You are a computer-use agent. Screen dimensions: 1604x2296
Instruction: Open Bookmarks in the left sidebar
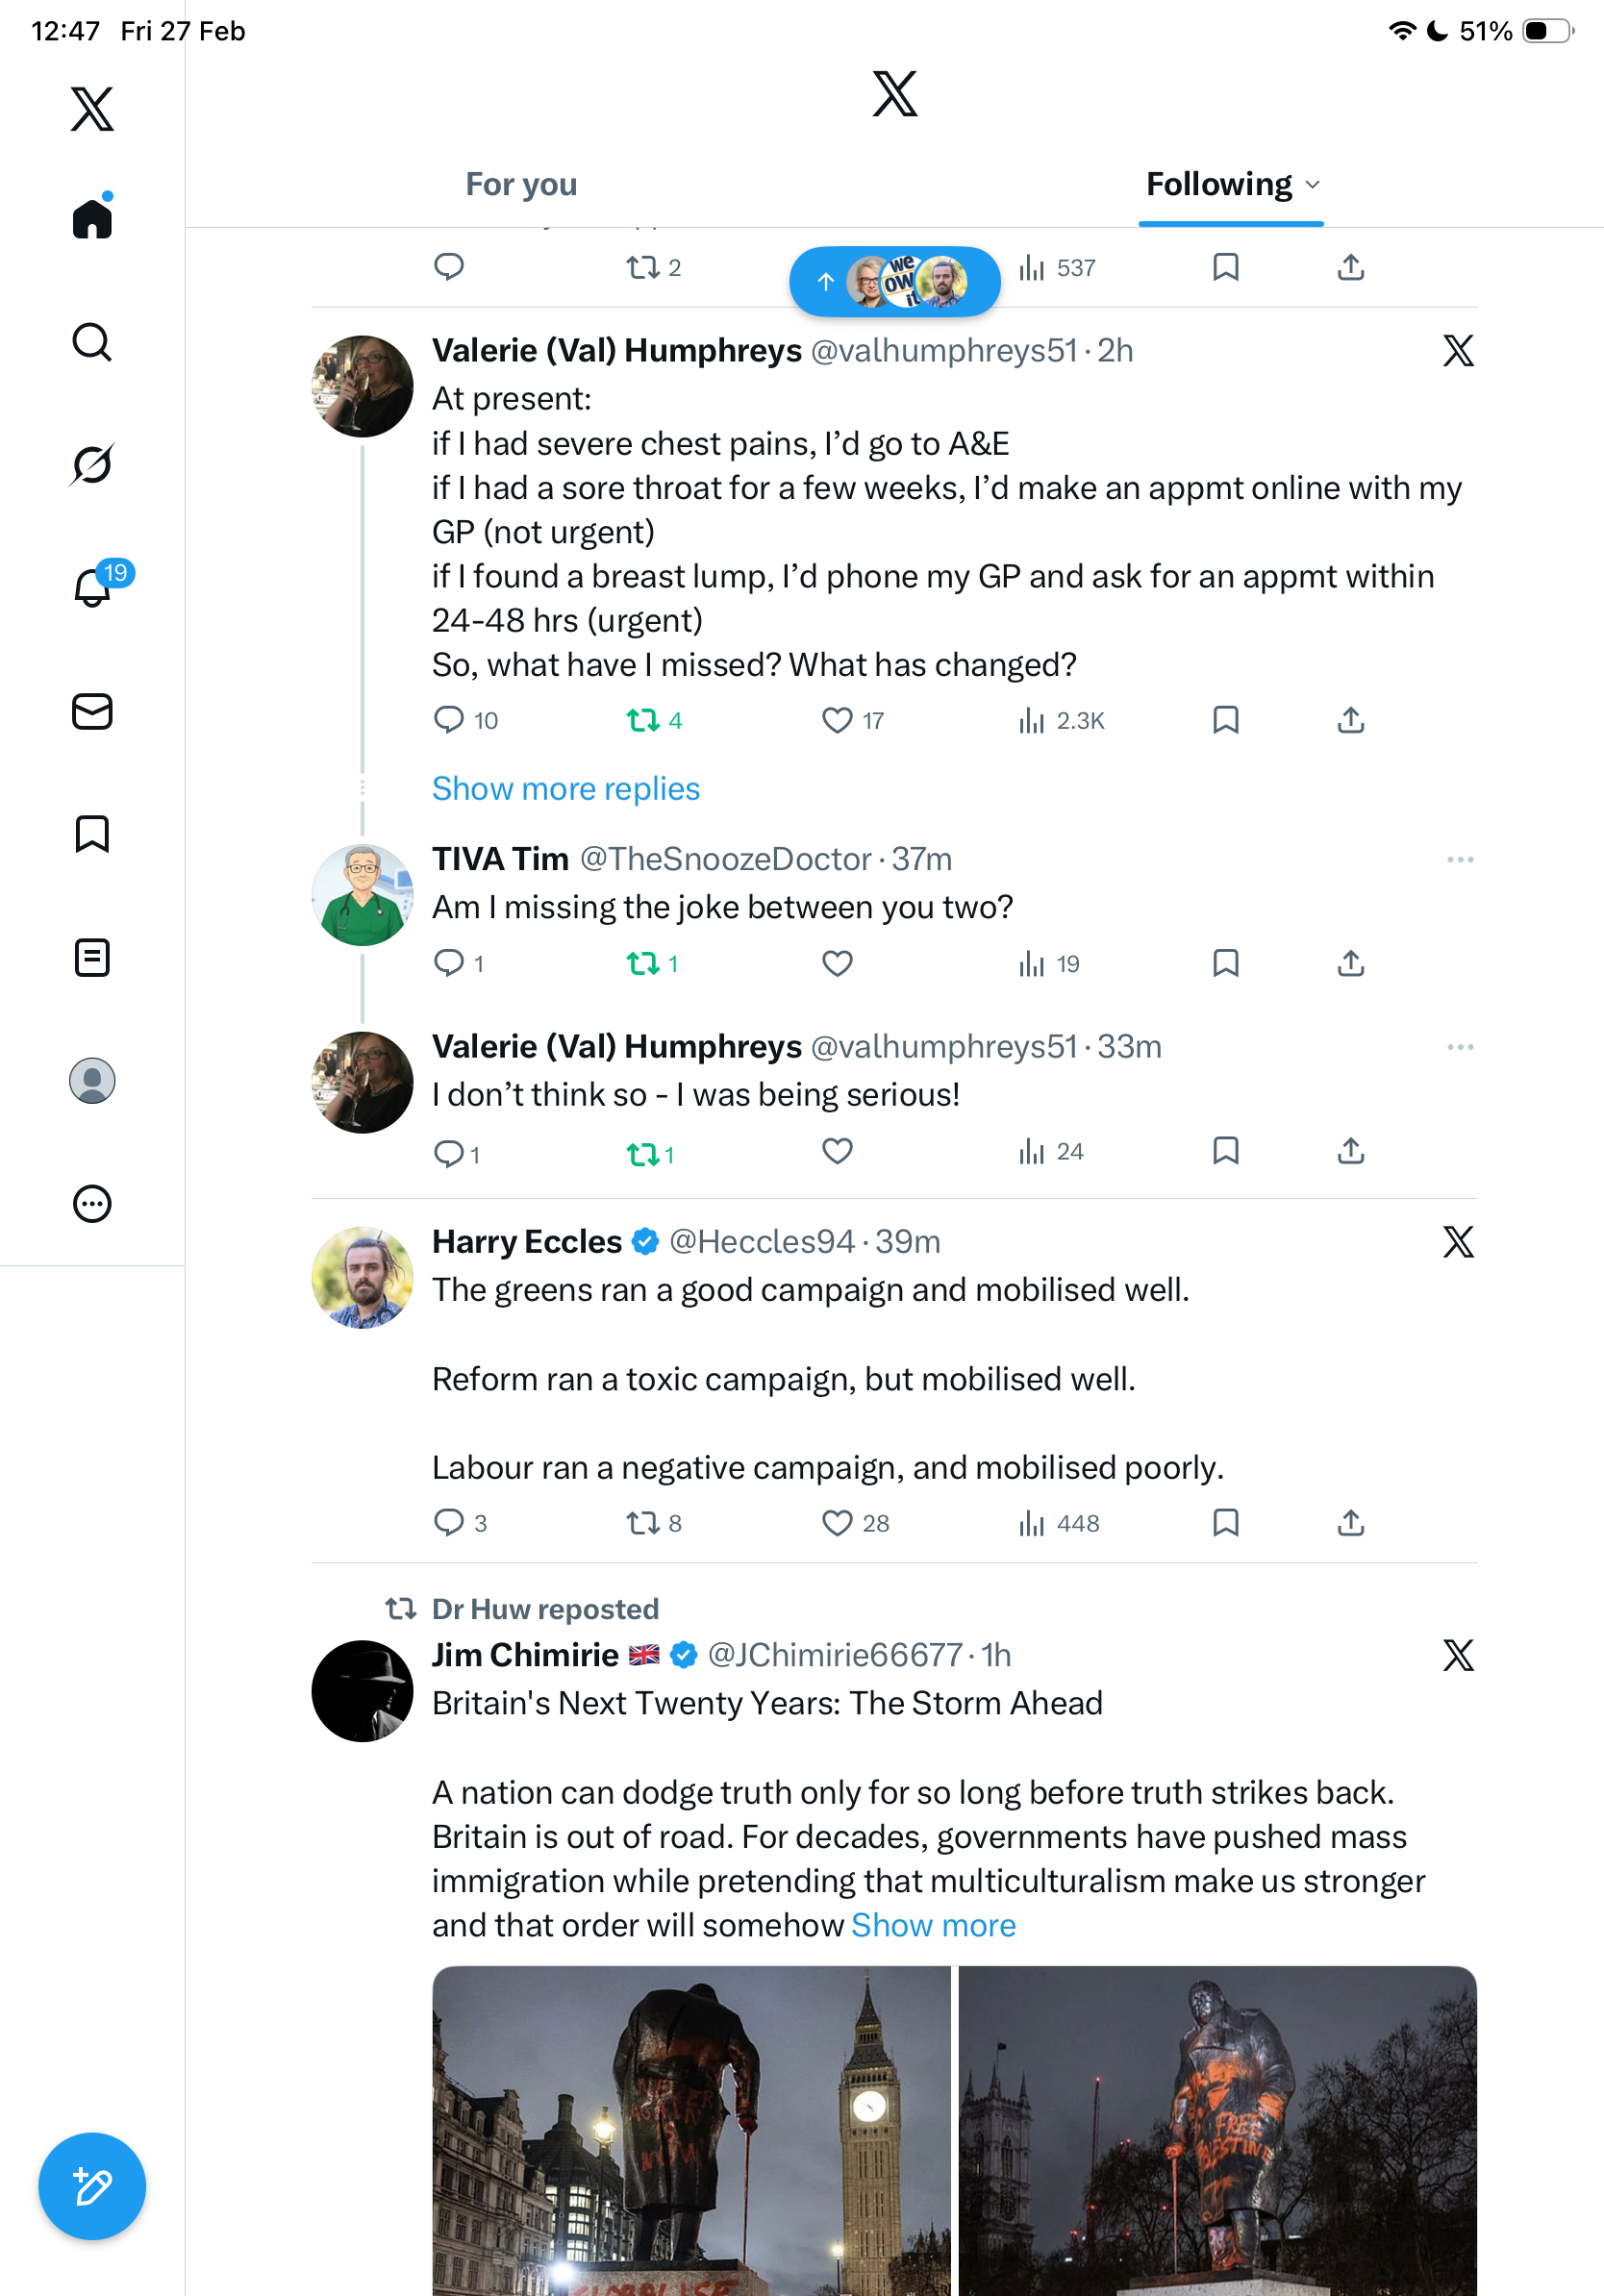pos(92,834)
